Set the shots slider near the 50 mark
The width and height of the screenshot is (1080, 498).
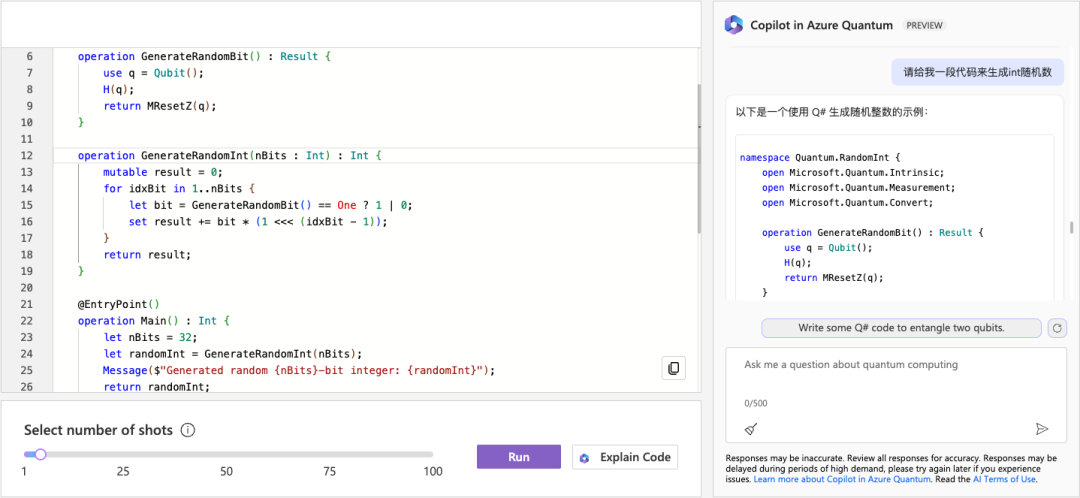pyautogui.click(x=227, y=454)
